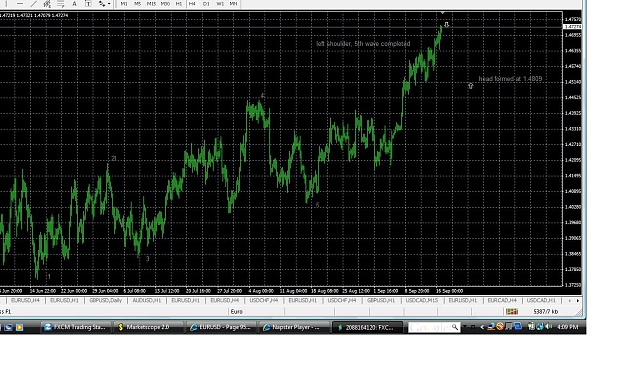Switch chart to M30 timeframe
The width and height of the screenshot is (625, 375).
[165, 4]
